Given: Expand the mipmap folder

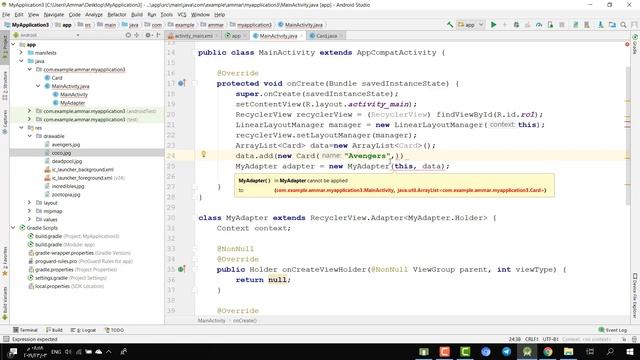Looking at the screenshot, I should coord(29,211).
